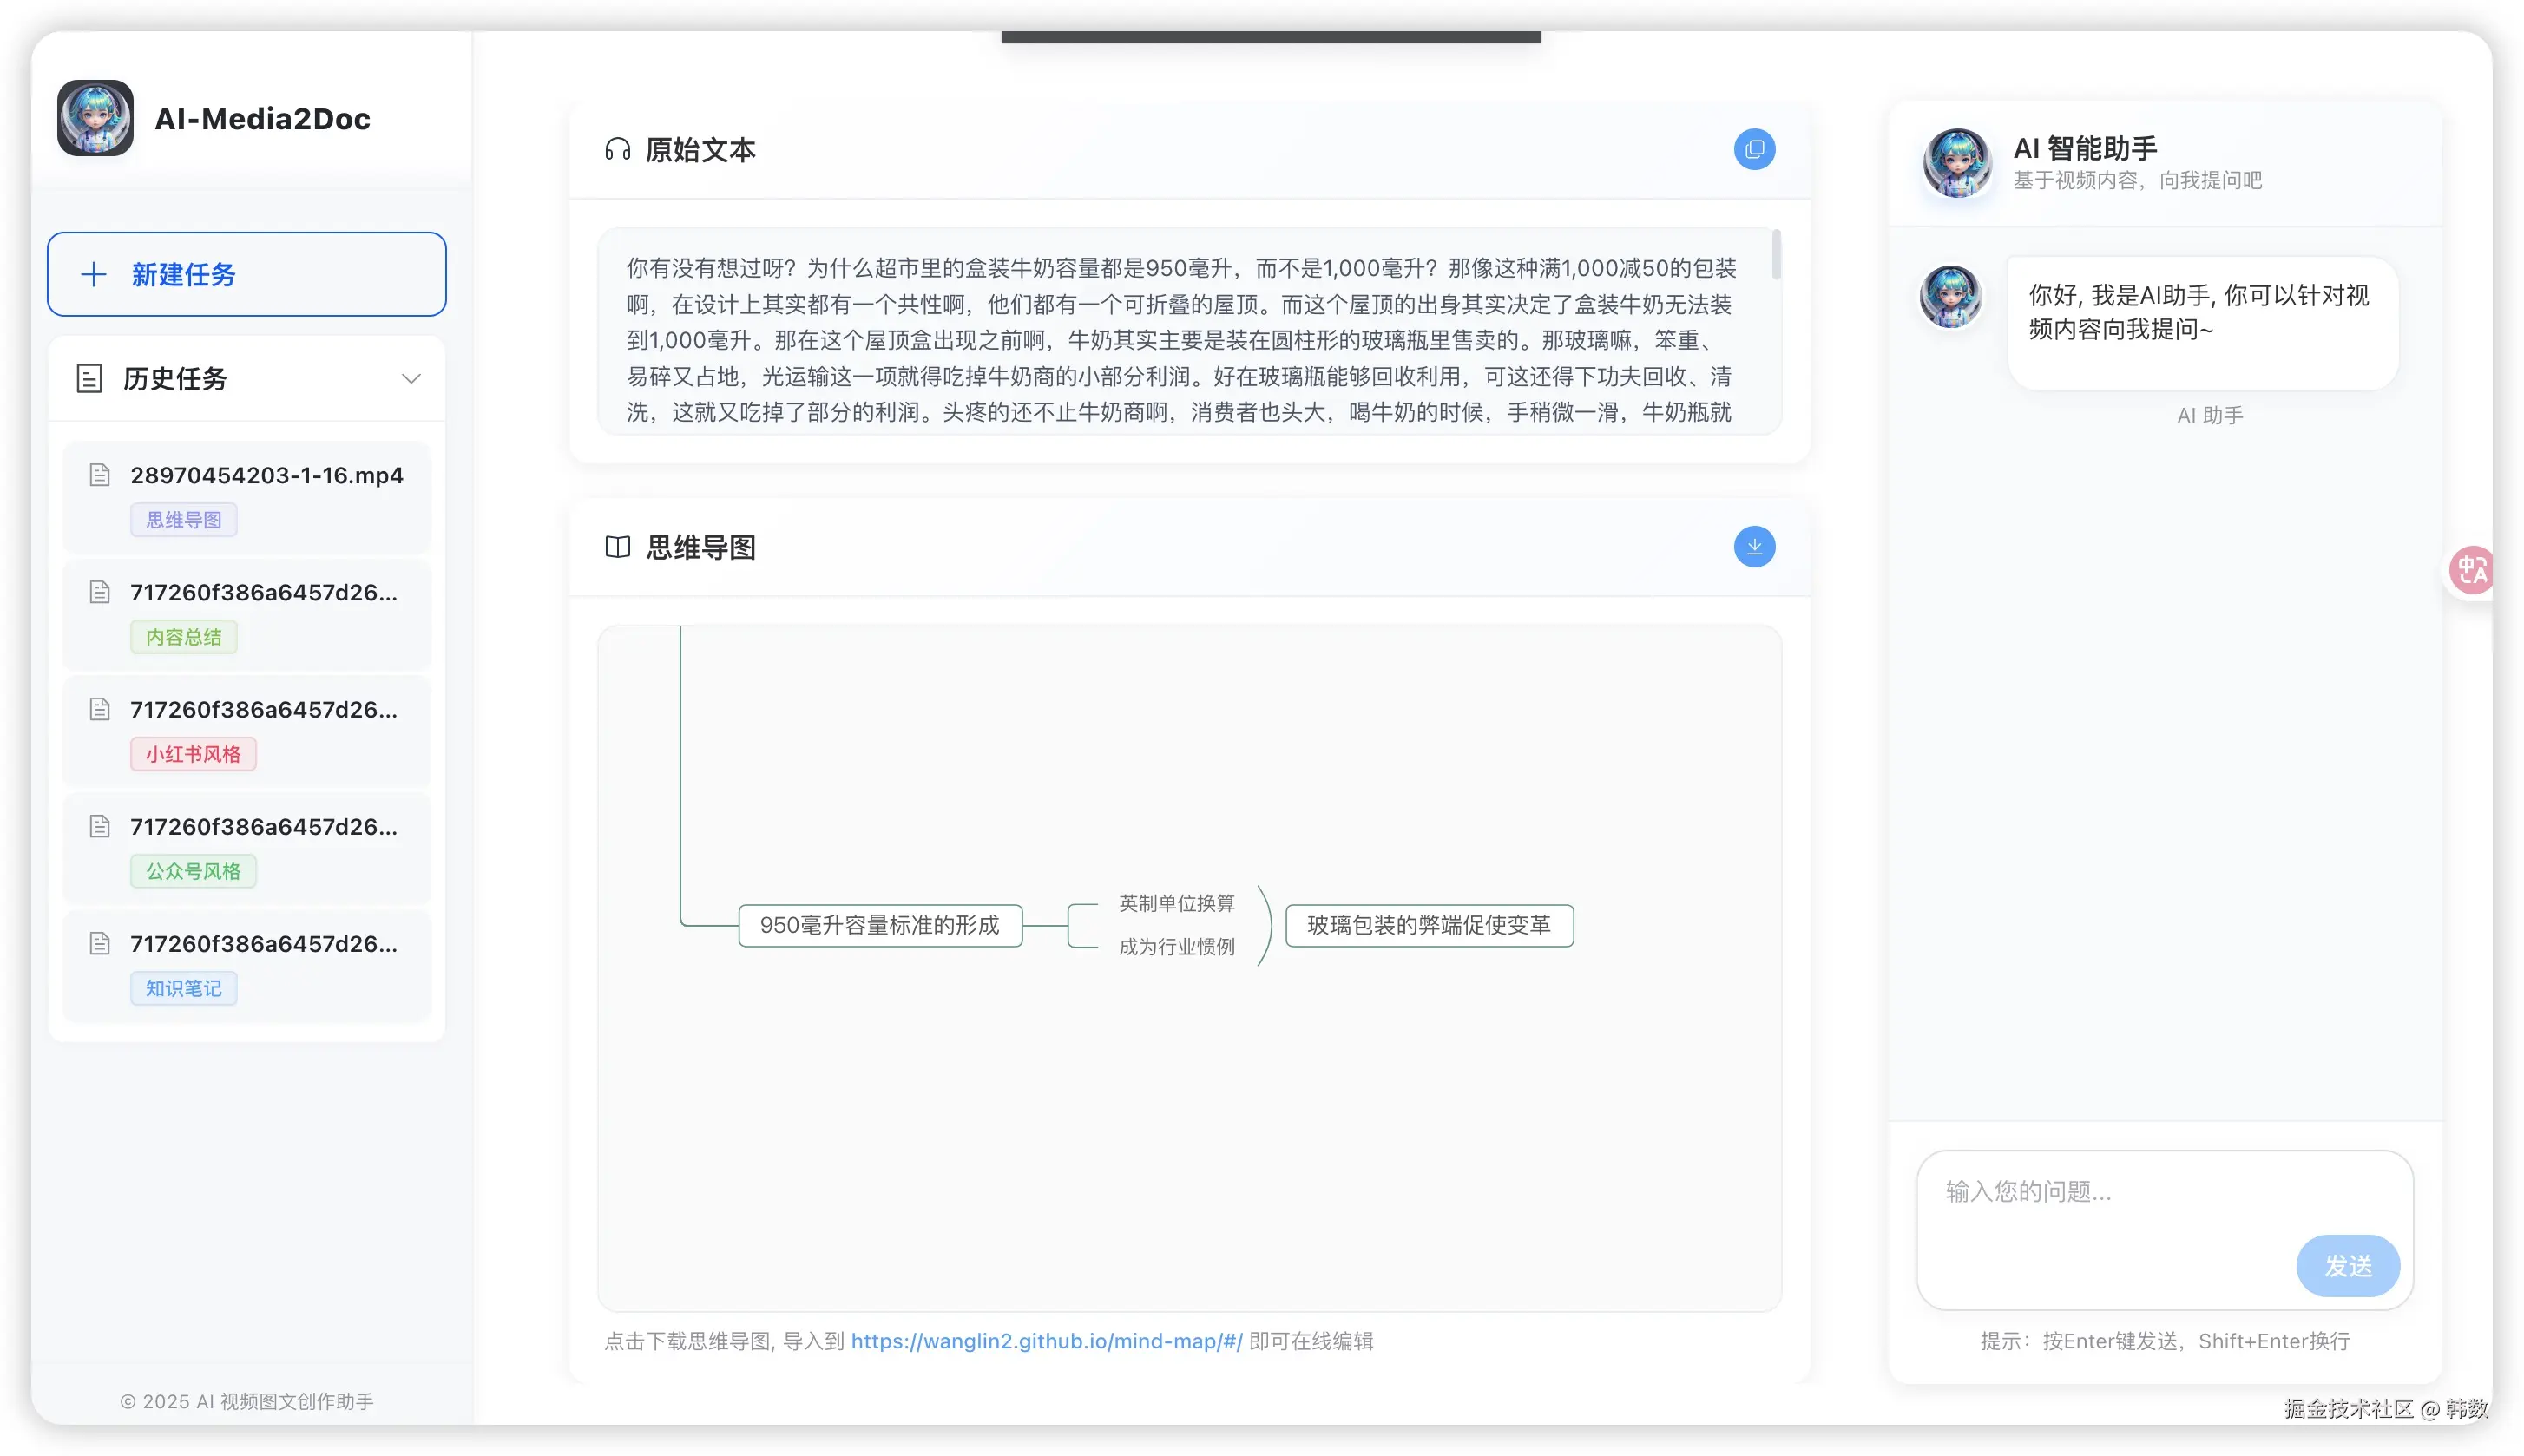The height and width of the screenshot is (1456, 2524).
Task: Click the 新建任务 button
Action: click(247, 274)
